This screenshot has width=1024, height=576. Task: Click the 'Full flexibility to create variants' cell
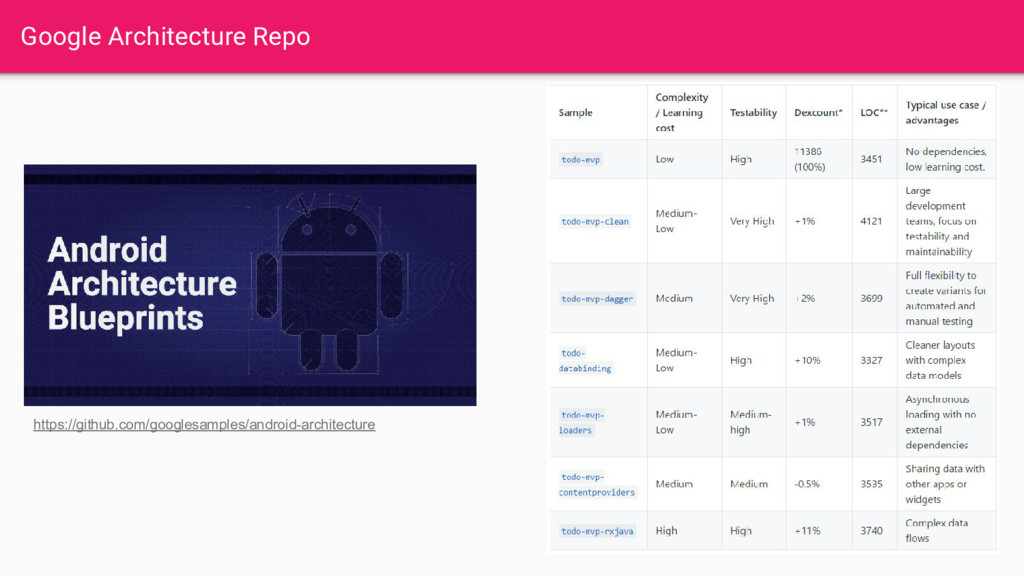point(946,298)
